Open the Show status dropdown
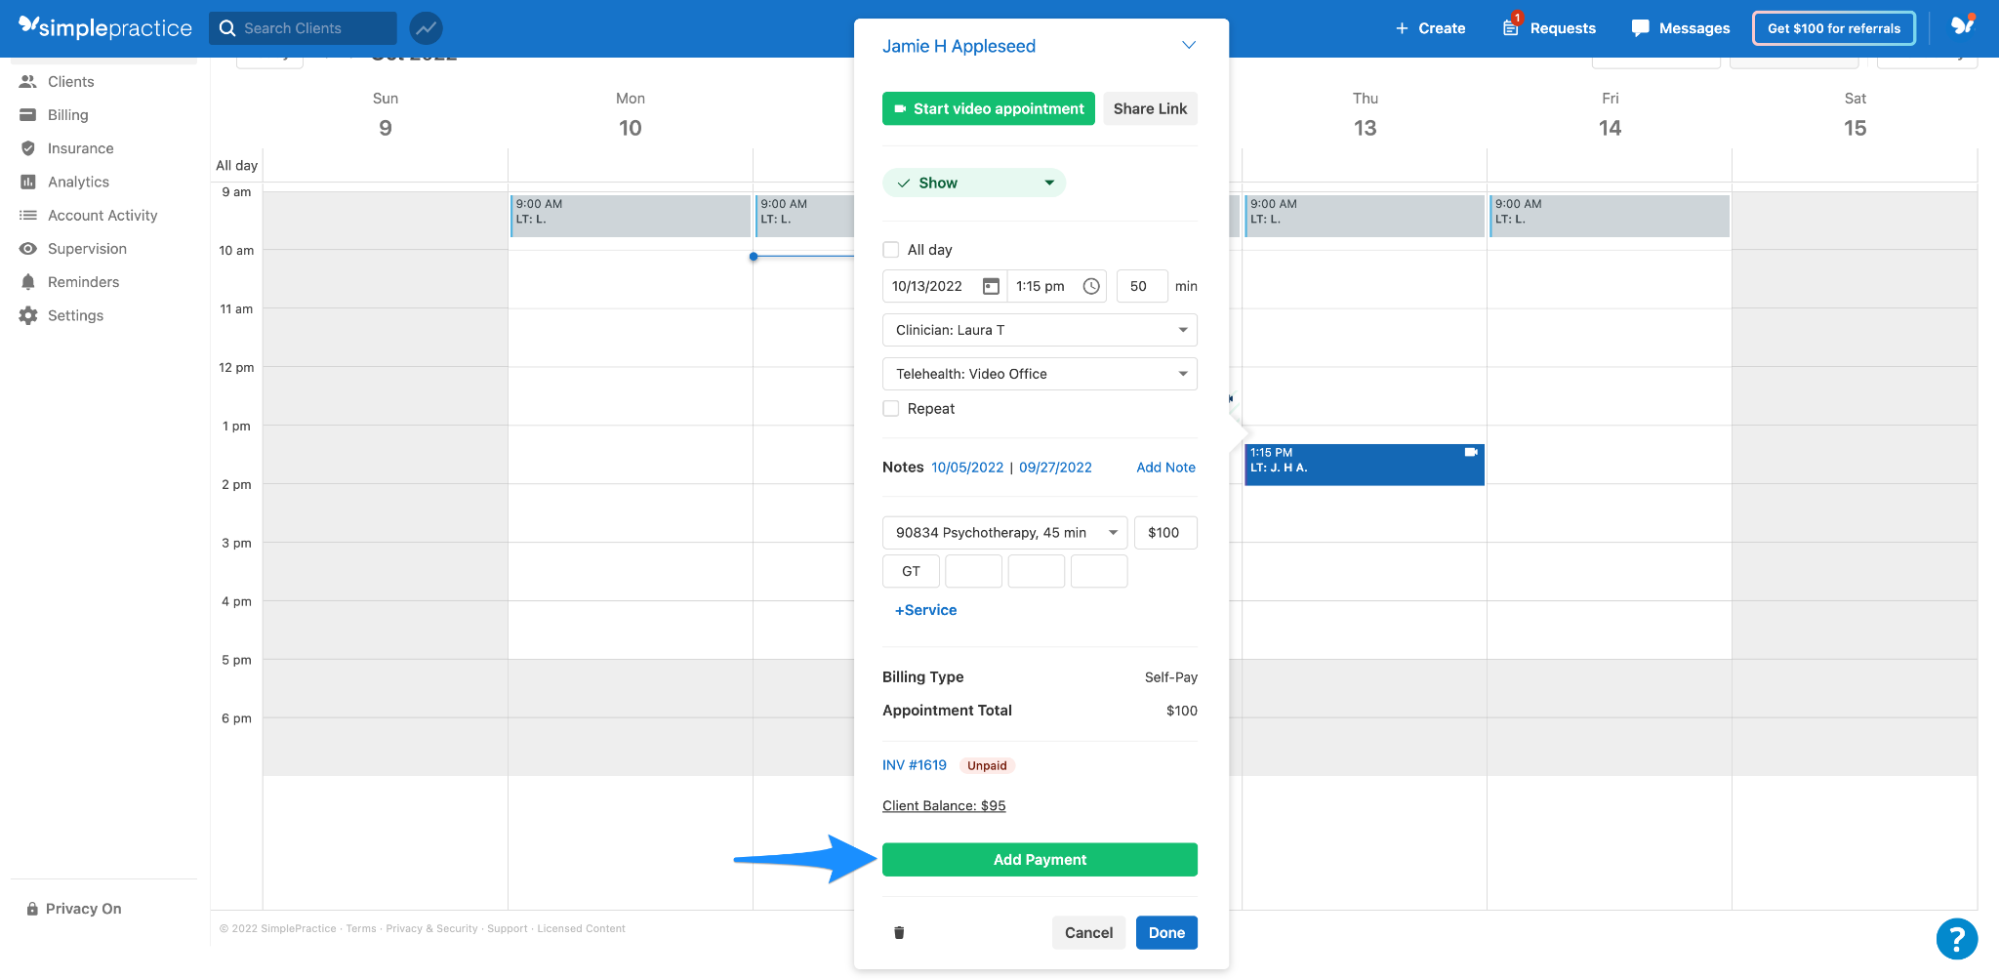This screenshot has width=1999, height=980. (974, 183)
